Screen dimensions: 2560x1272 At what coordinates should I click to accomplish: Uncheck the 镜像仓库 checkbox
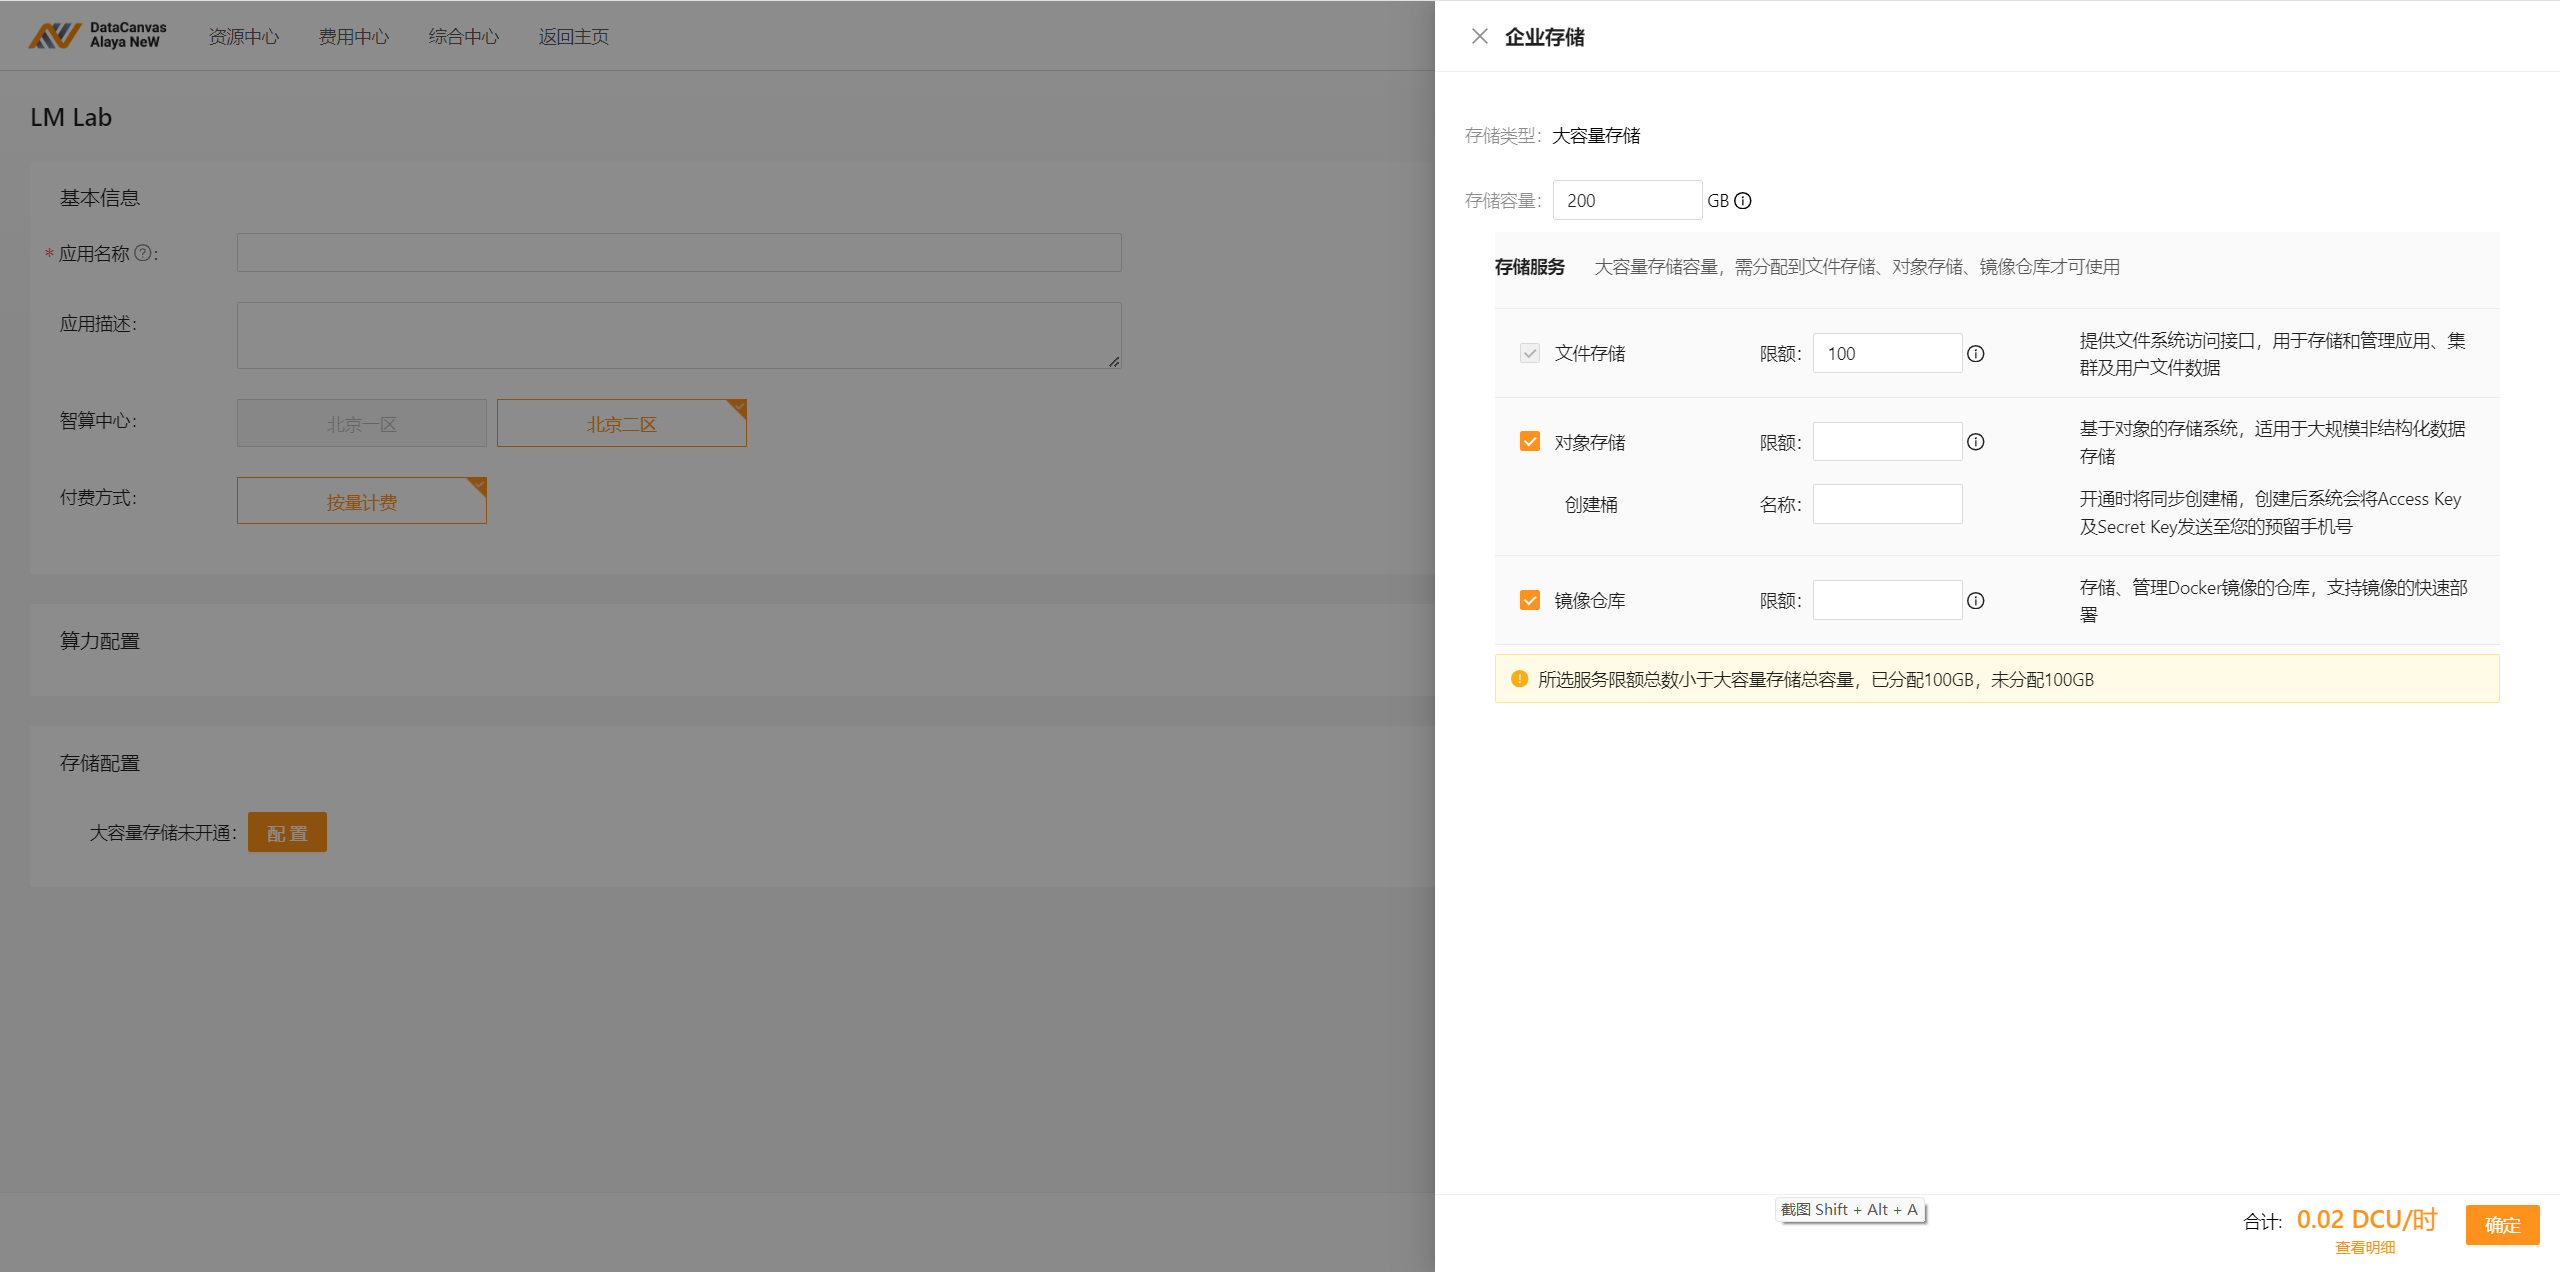click(1529, 600)
